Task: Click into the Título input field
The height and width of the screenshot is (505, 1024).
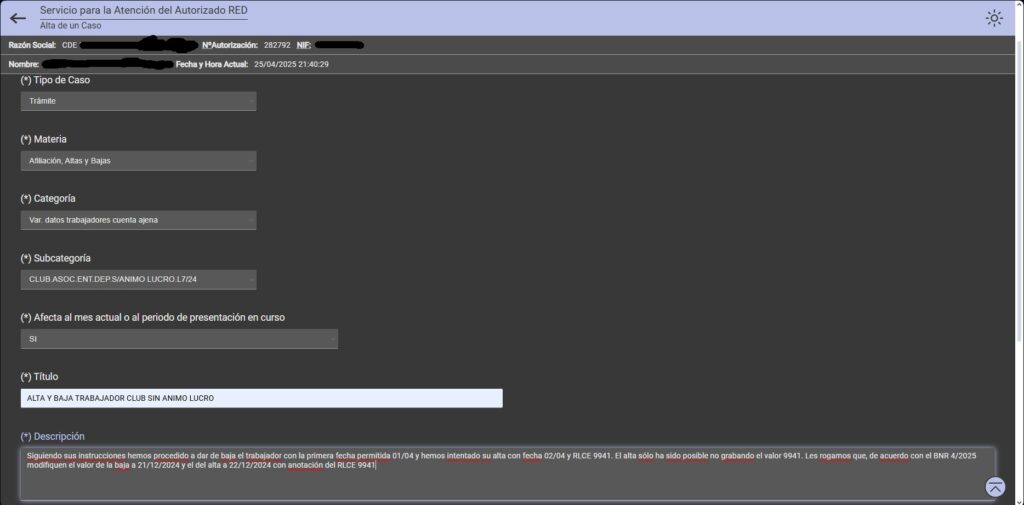Action: [x=261, y=398]
